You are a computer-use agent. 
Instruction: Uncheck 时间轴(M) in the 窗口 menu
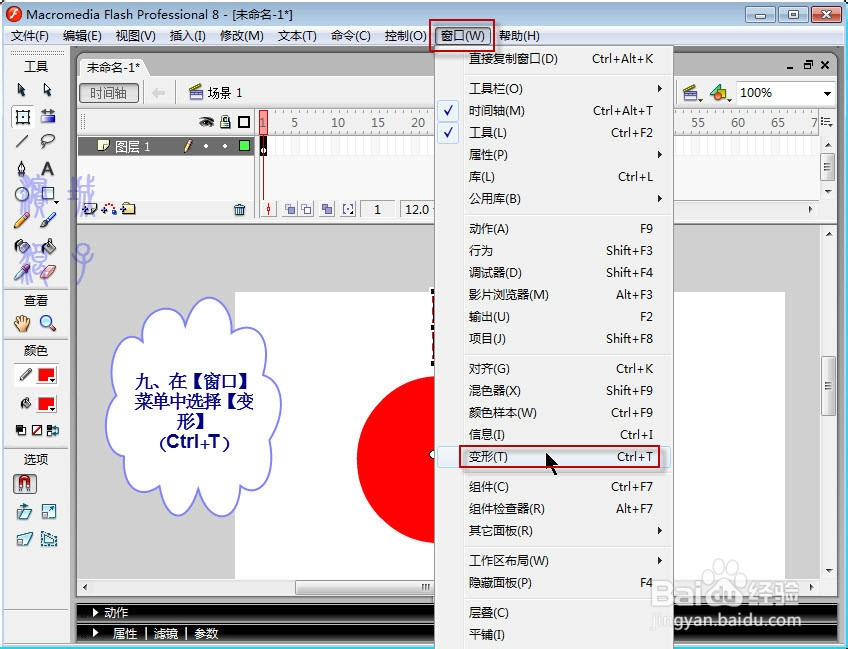[554, 111]
